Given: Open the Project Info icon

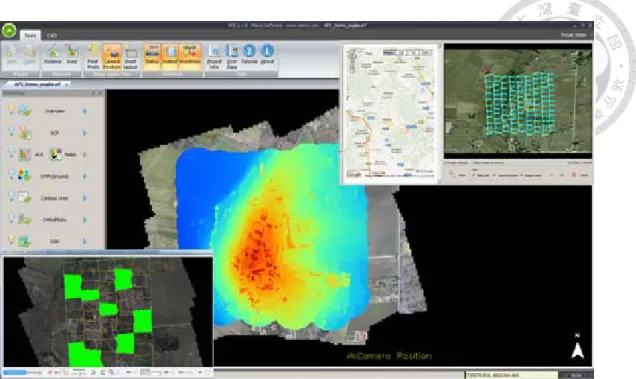Looking at the screenshot, I should 214,57.
